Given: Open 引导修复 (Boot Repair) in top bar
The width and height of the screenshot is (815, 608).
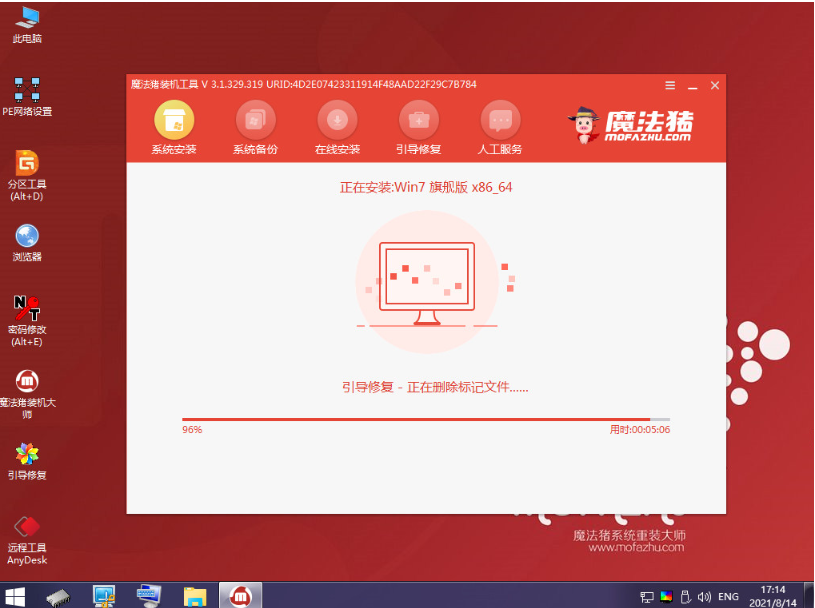Looking at the screenshot, I should [419, 121].
